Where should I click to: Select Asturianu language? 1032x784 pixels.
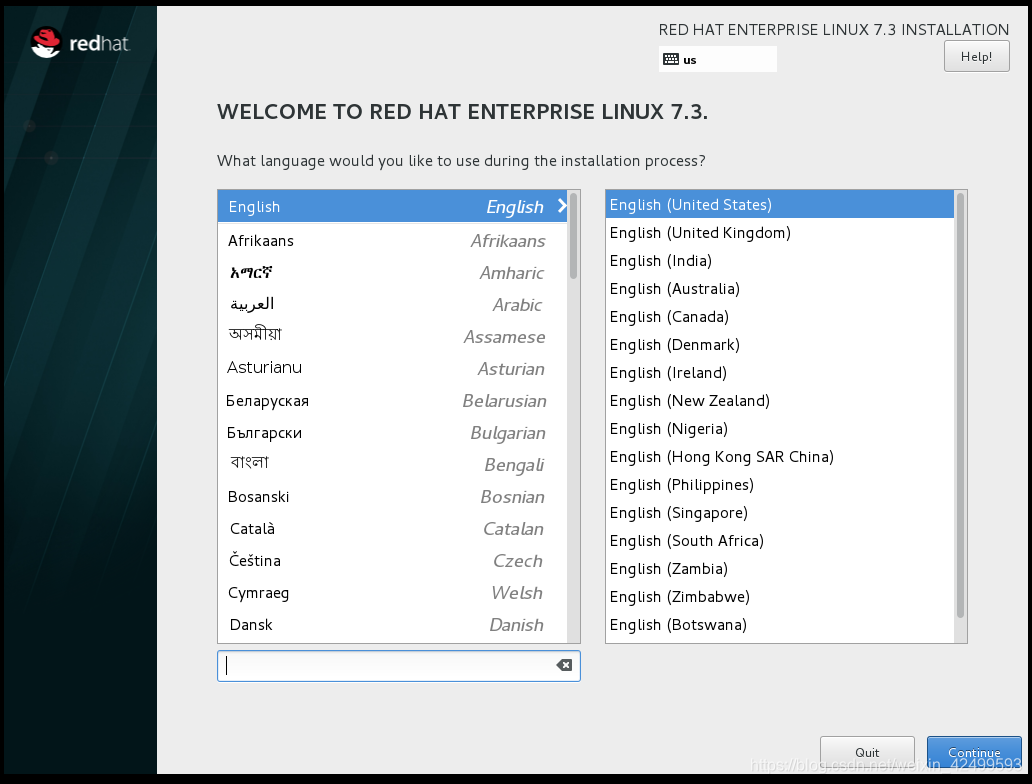pos(392,369)
